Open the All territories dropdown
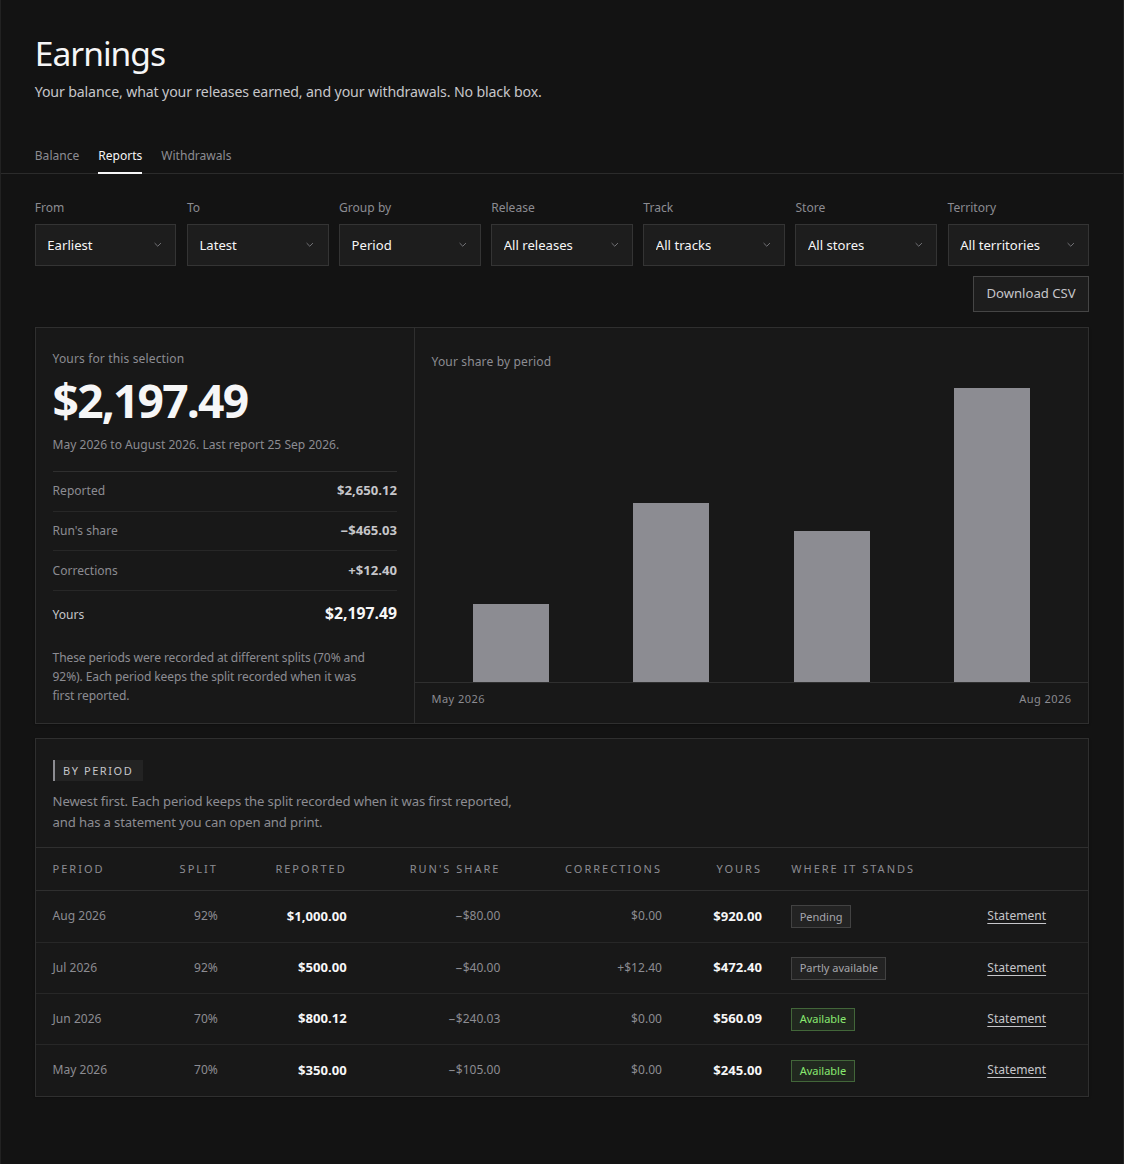 (1018, 245)
